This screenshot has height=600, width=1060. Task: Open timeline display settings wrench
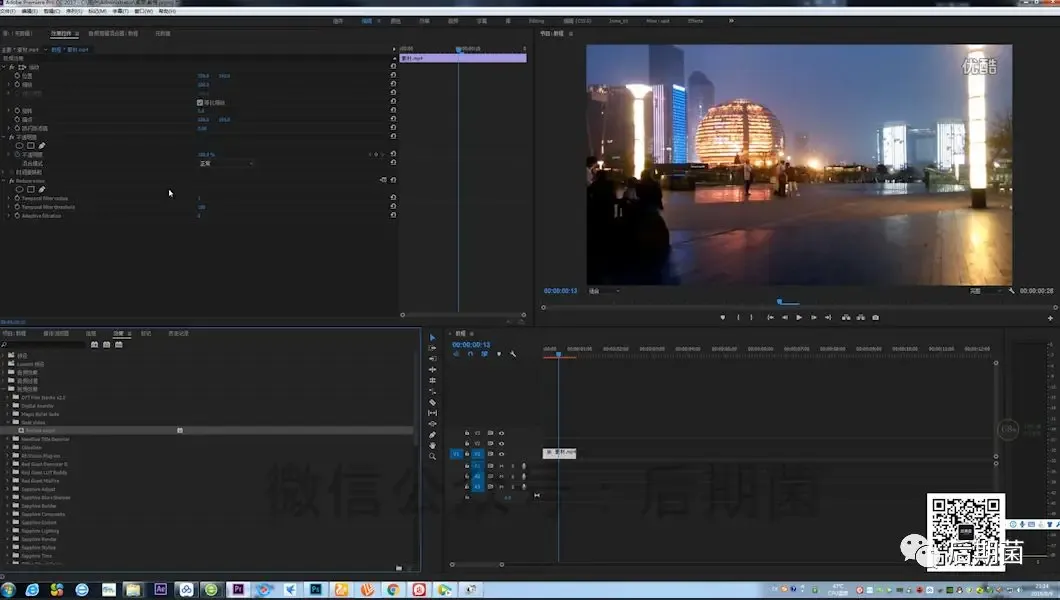point(513,354)
